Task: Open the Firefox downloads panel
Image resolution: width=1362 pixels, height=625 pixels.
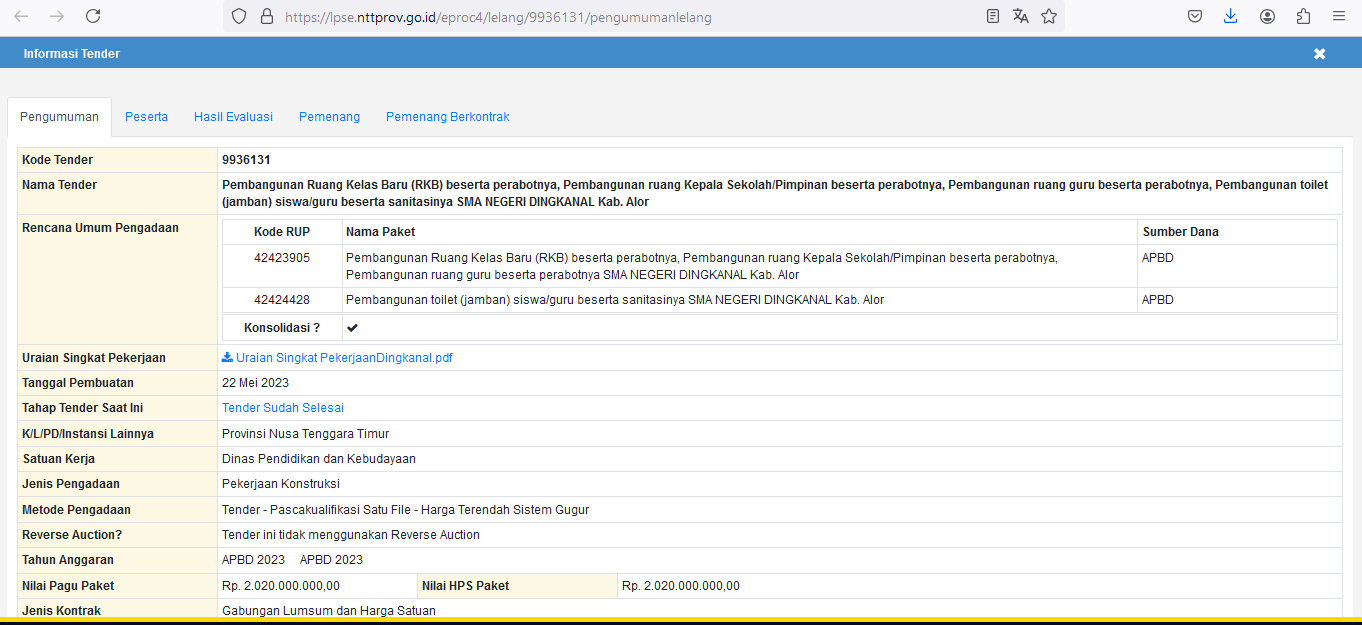Action: click(x=1231, y=16)
